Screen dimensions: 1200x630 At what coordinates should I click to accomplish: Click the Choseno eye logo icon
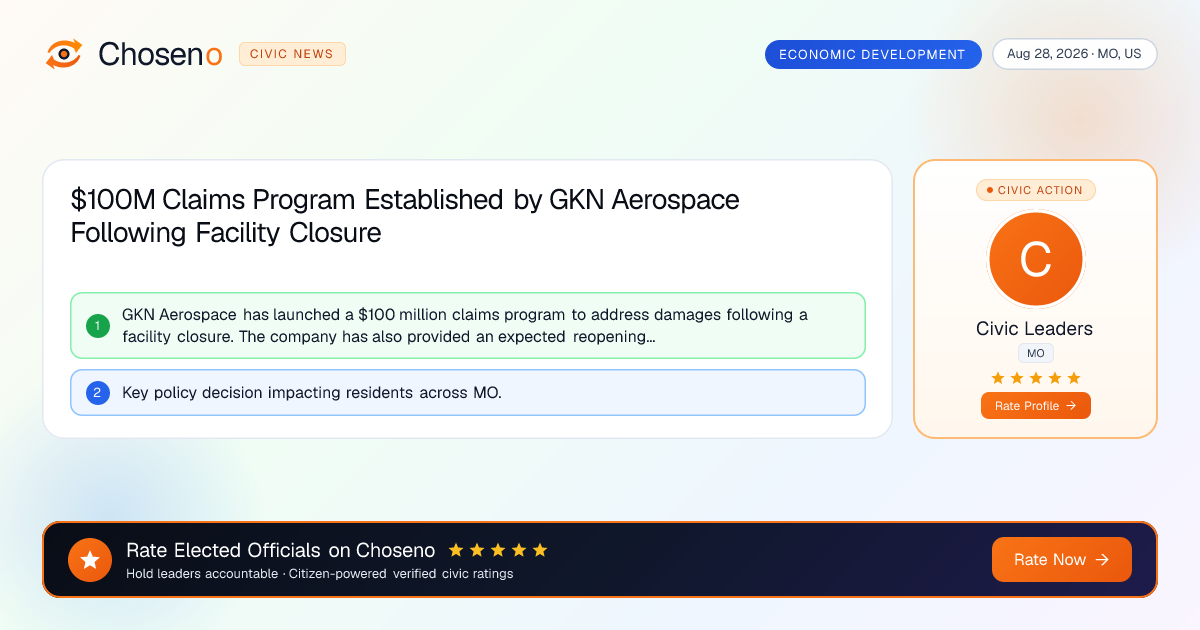pos(64,54)
